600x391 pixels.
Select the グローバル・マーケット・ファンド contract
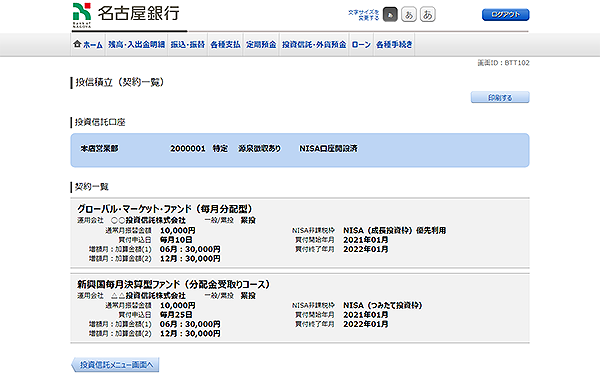click(x=300, y=233)
